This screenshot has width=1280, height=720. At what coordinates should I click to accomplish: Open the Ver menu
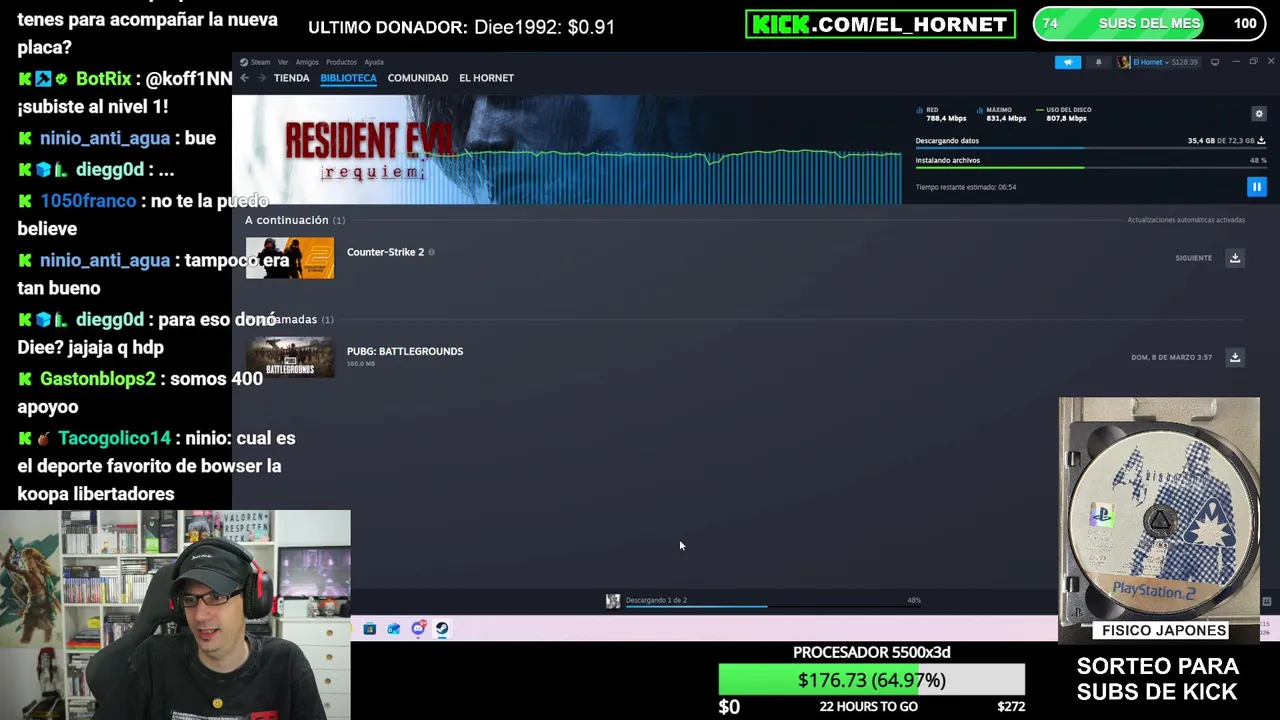283,62
